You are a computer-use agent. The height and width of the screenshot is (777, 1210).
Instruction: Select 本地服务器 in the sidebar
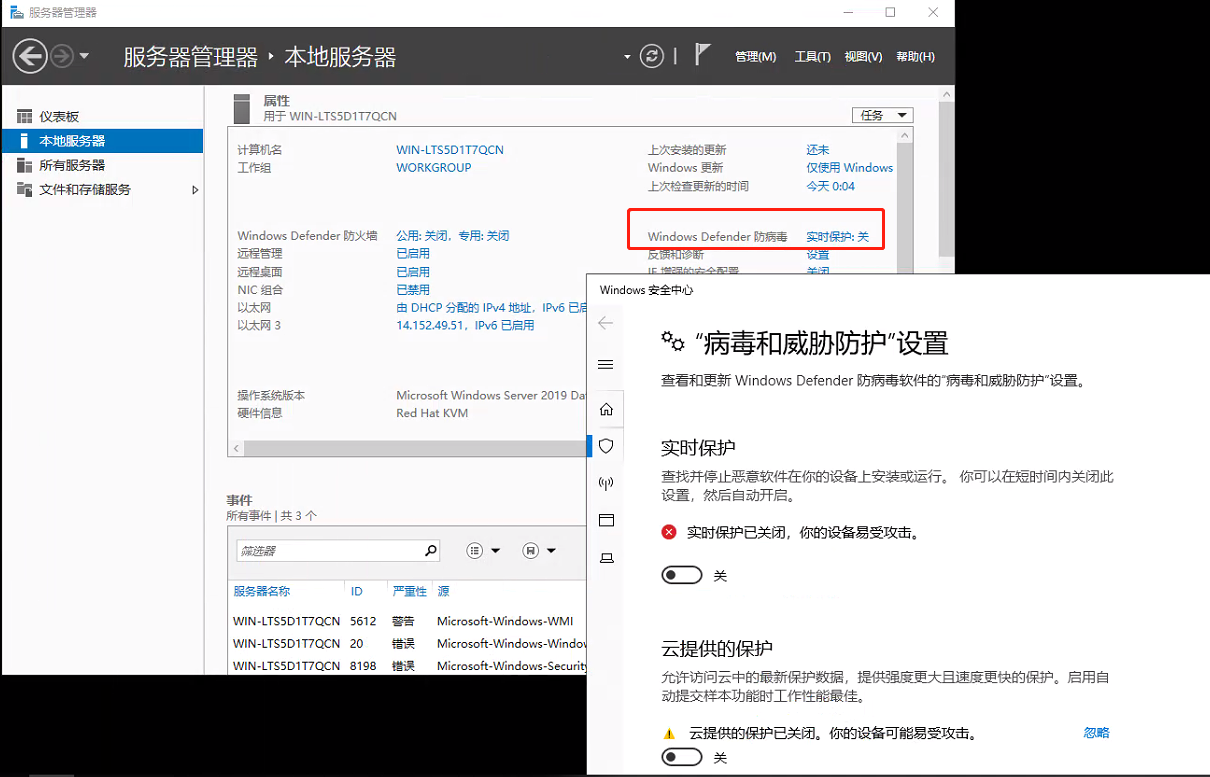(102, 141)
